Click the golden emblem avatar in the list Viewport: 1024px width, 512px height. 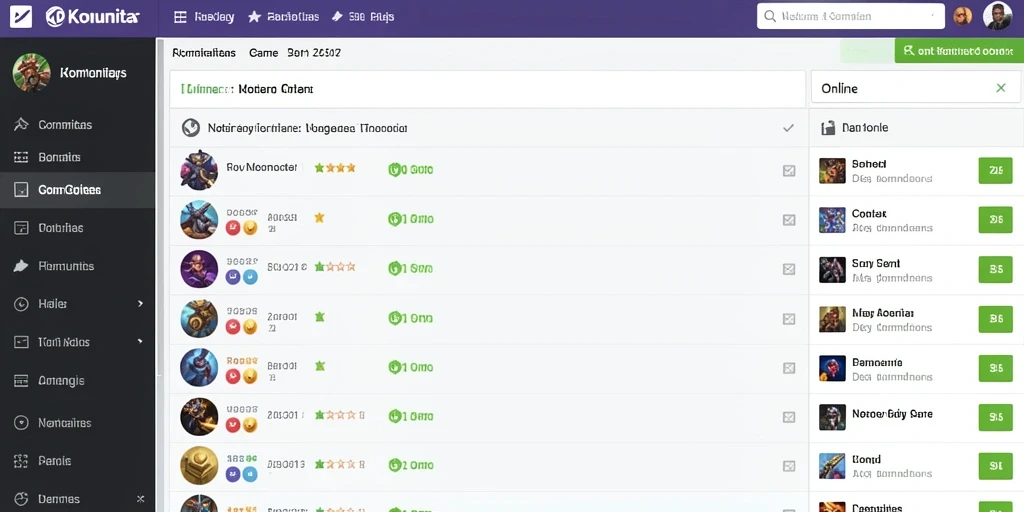point(199,465)
